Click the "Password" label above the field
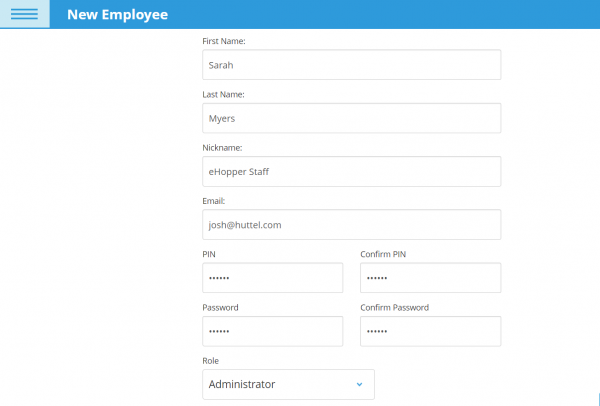 tap(220, 307)
